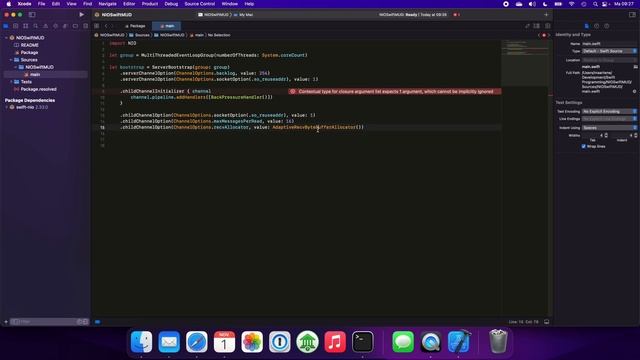
Task: Open the Source Control navigator tab
Action: 16,26
